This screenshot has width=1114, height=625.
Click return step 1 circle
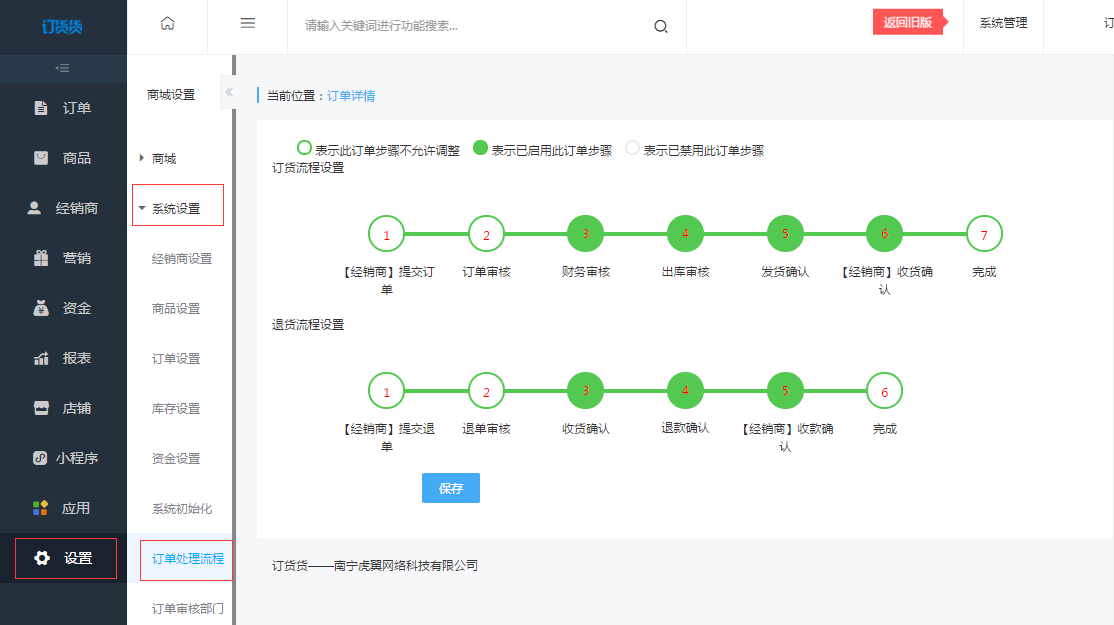[386, 391]
